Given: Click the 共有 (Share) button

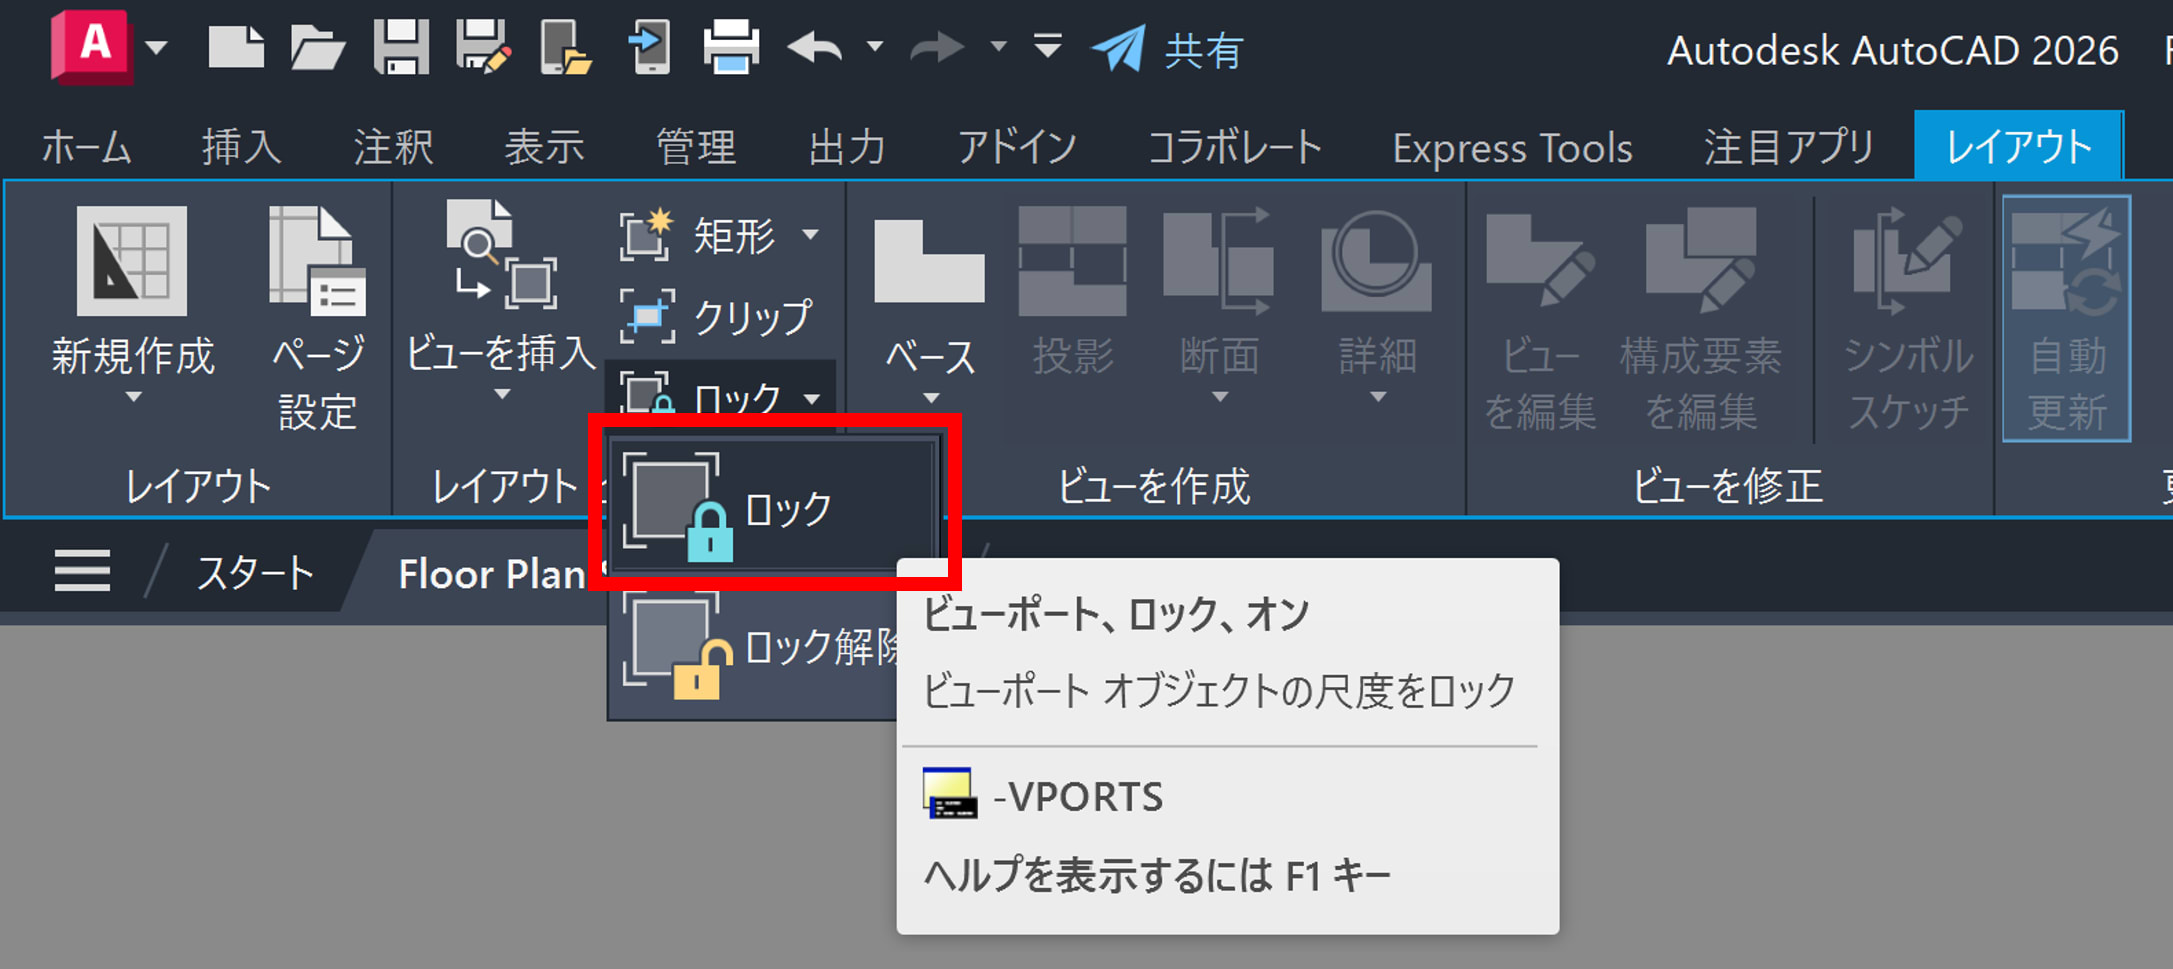Looking at the screenshot, I should coord(1168,49).
